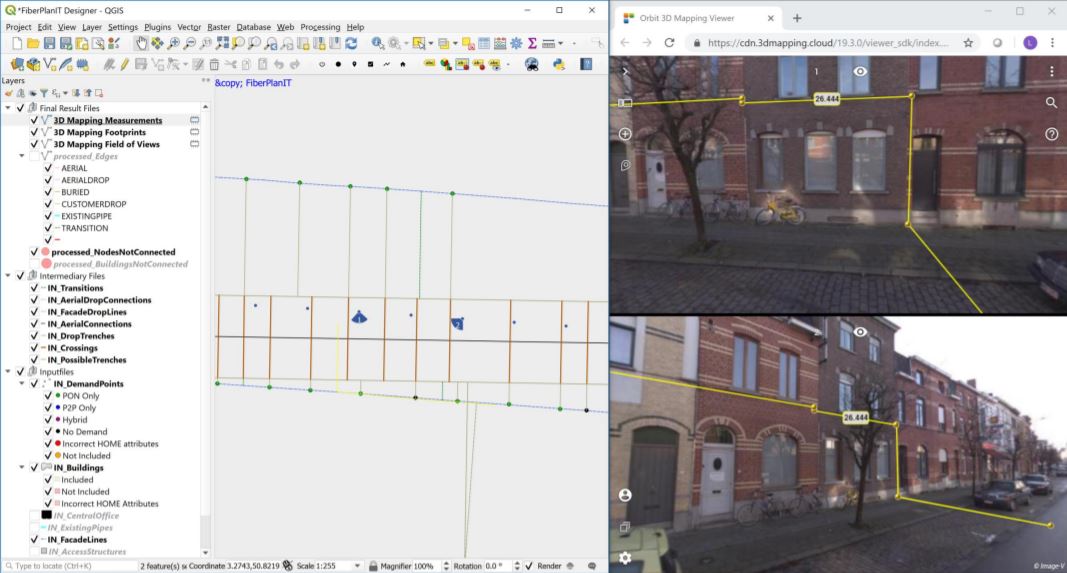Open the Scale dropdown in status bar
The image size is (1067, 573).
[x=357, y=566]
